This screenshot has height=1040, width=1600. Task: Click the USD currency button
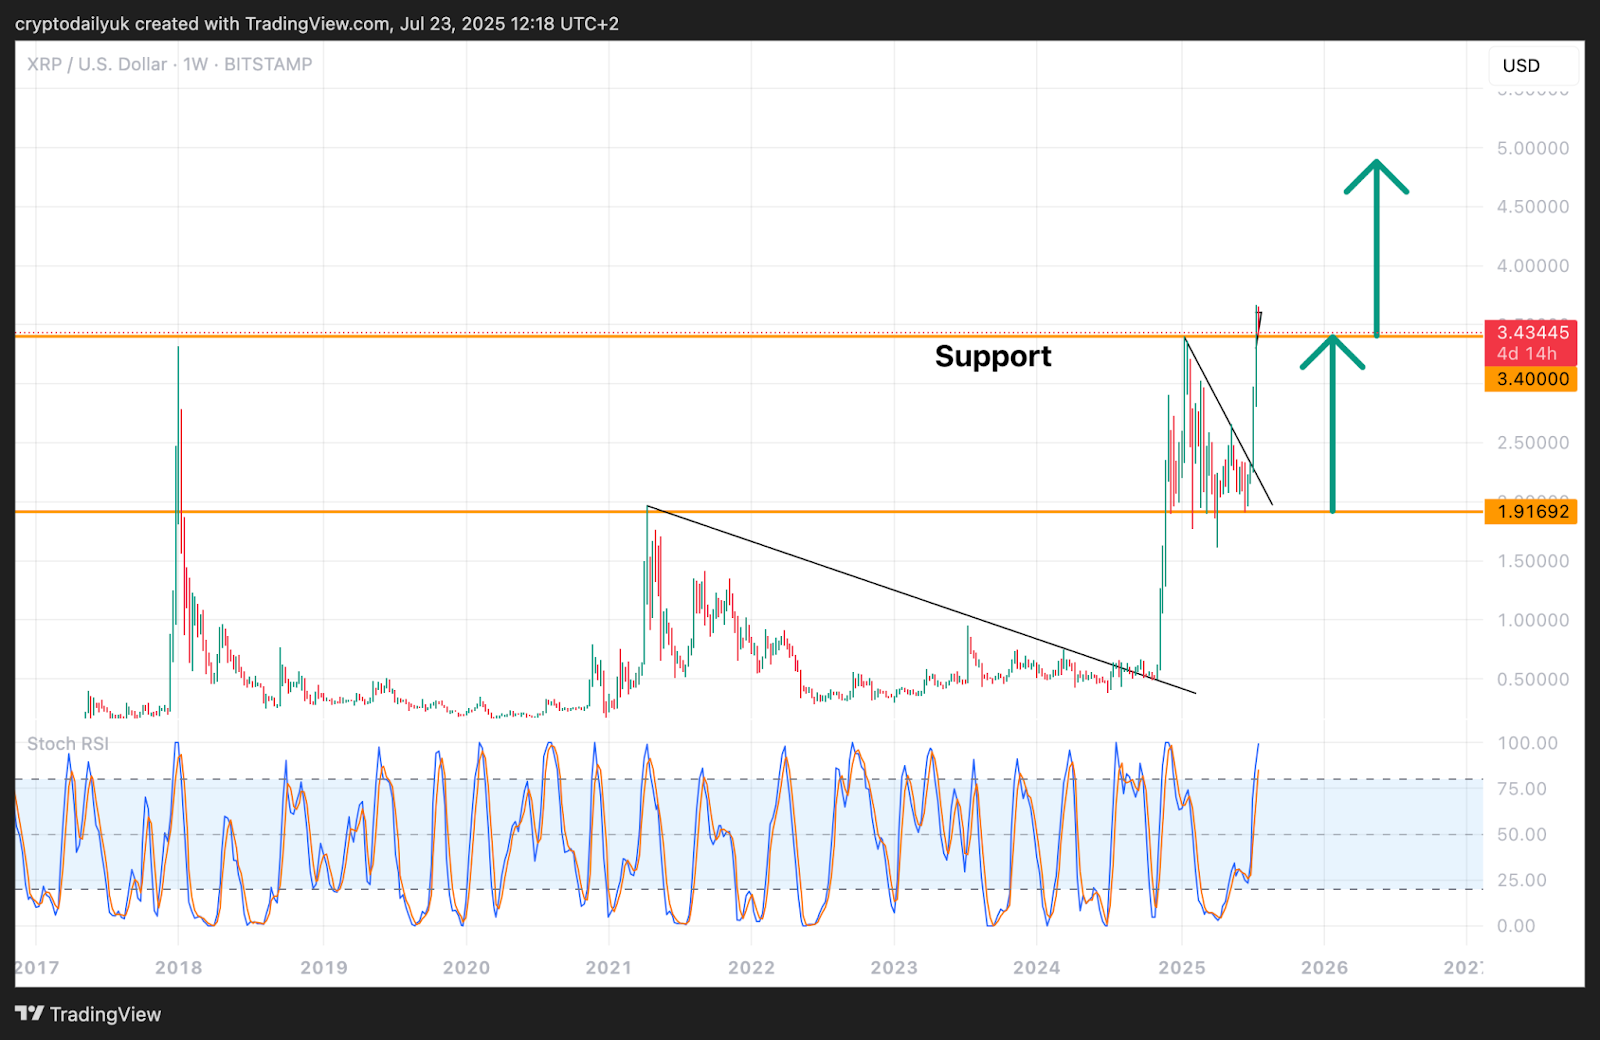tap(1533, 66)
